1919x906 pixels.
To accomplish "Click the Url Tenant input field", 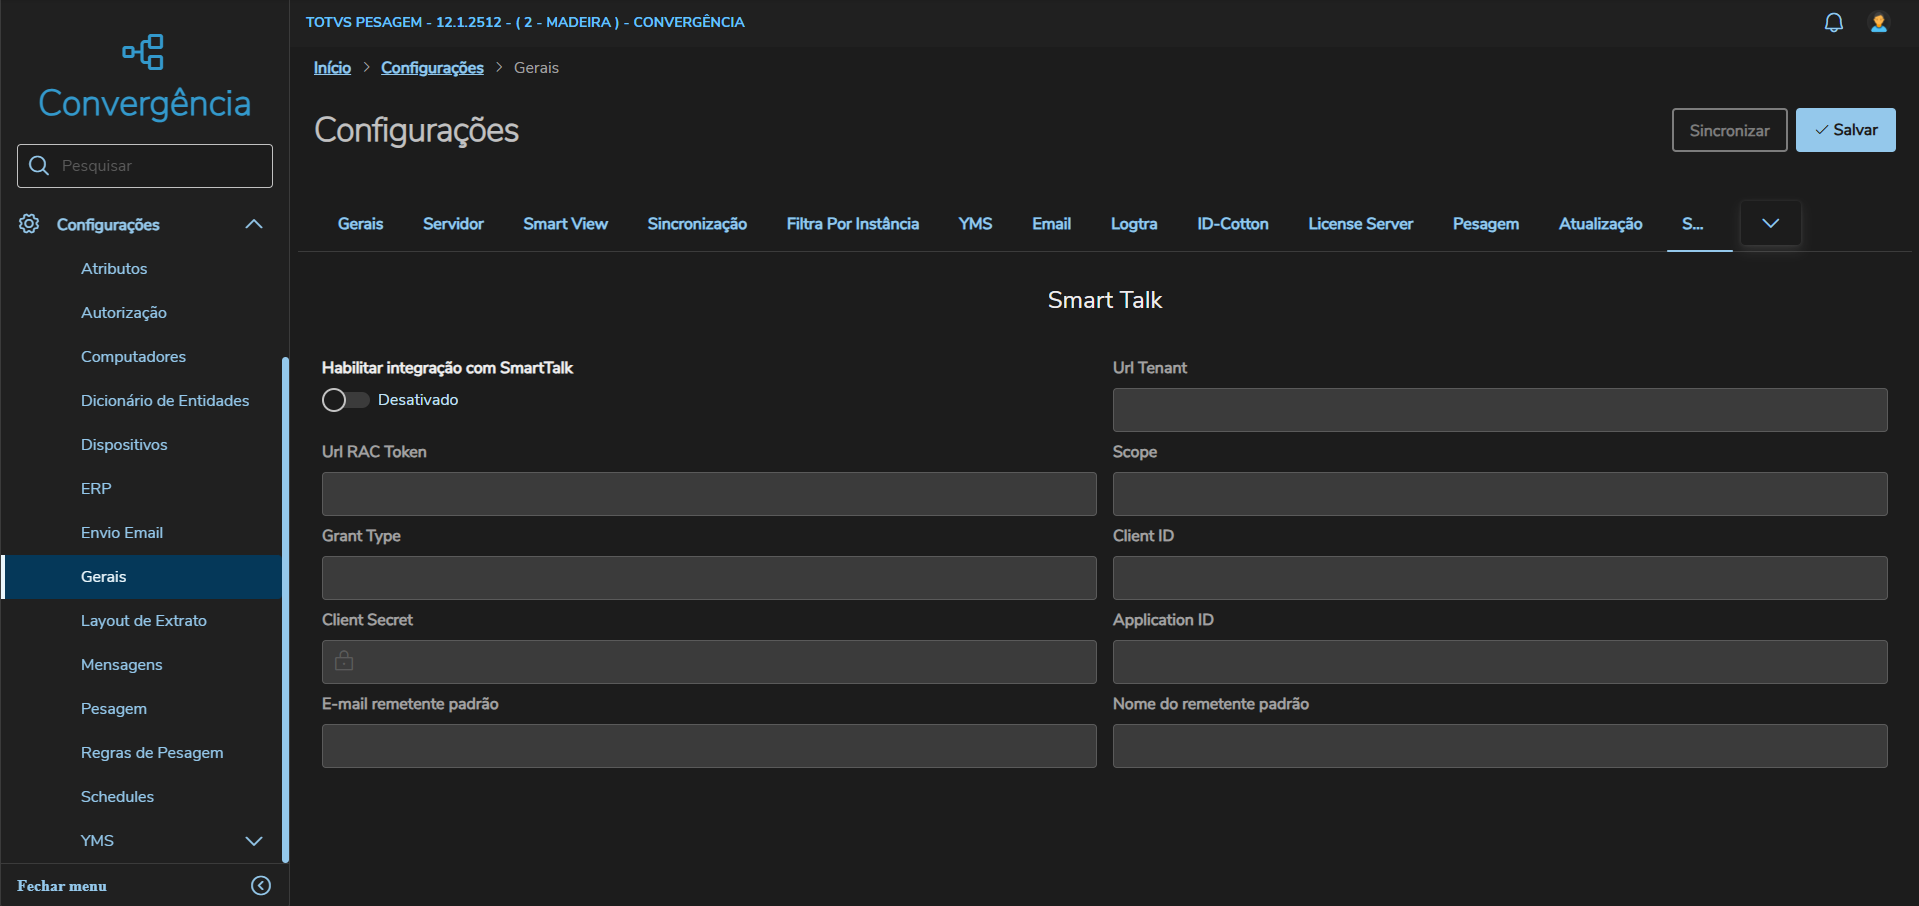I will tap(1499, 410).
